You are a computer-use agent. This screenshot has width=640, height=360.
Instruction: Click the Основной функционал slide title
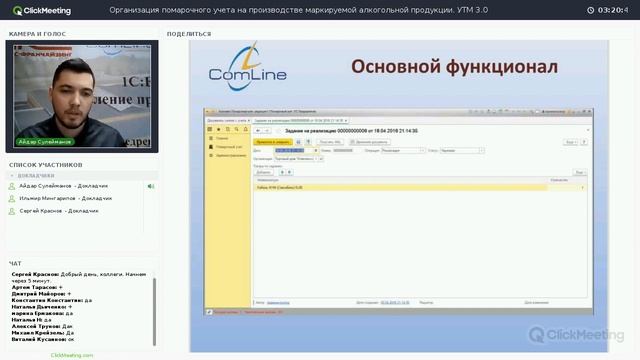tap(454, 67)
